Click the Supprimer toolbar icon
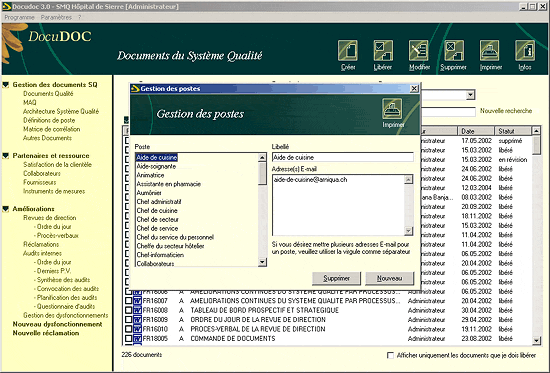This screenshot has width=550, height=373. (x=454, y=51)
